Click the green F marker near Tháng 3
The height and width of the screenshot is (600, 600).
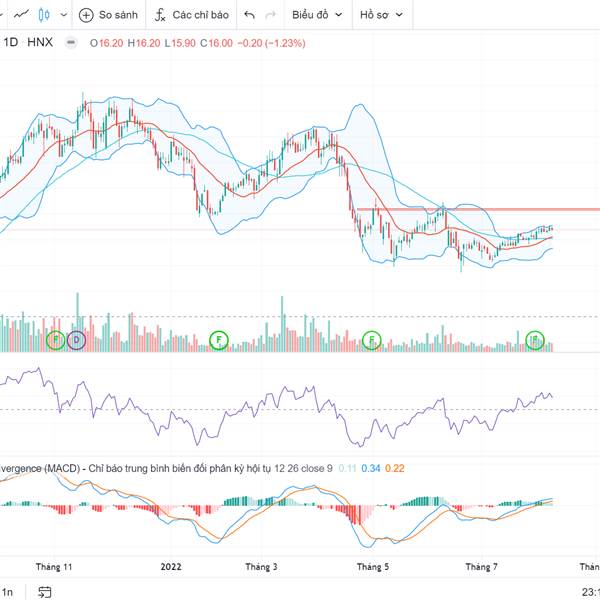[x=219, y=341]
